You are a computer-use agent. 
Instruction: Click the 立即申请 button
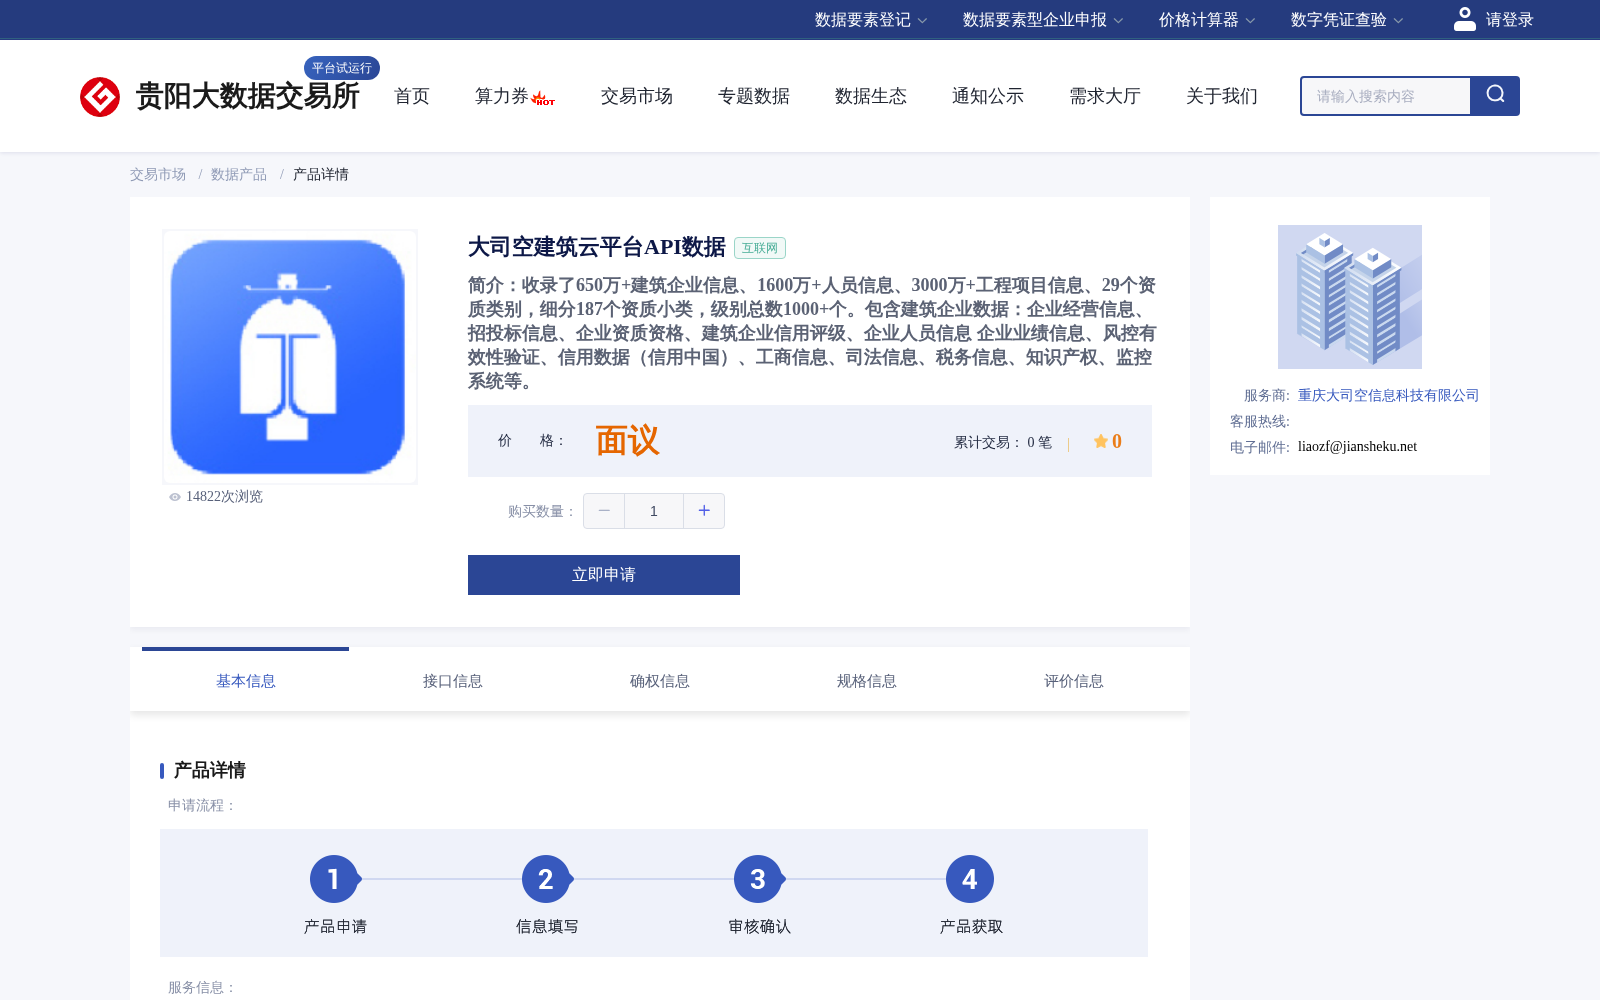point(604,575)
